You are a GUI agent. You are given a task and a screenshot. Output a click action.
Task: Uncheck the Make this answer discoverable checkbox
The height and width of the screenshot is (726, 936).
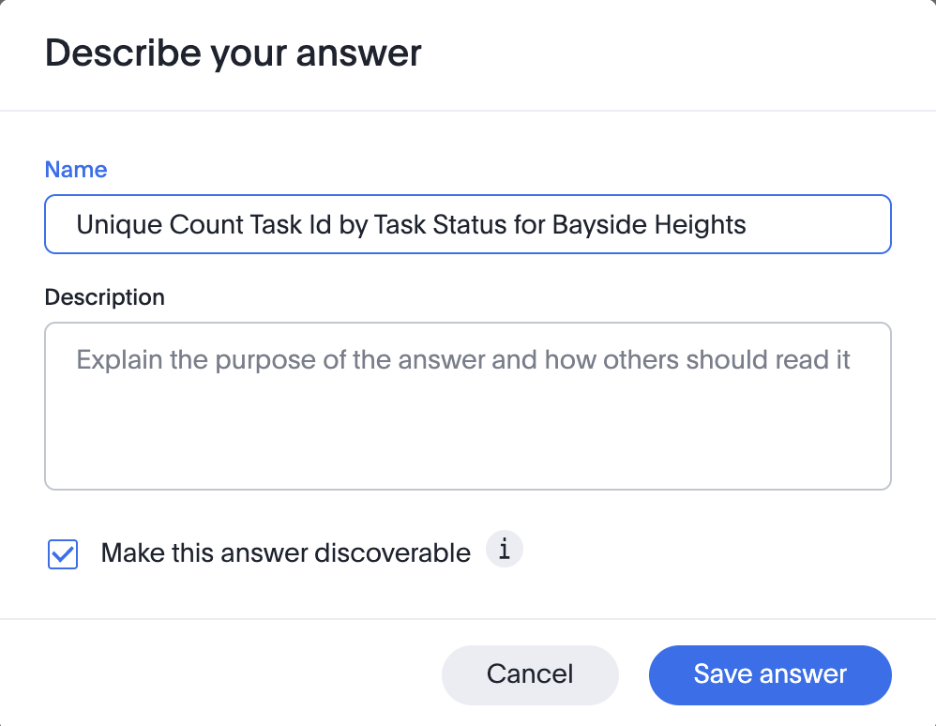[x=63, y=554]
